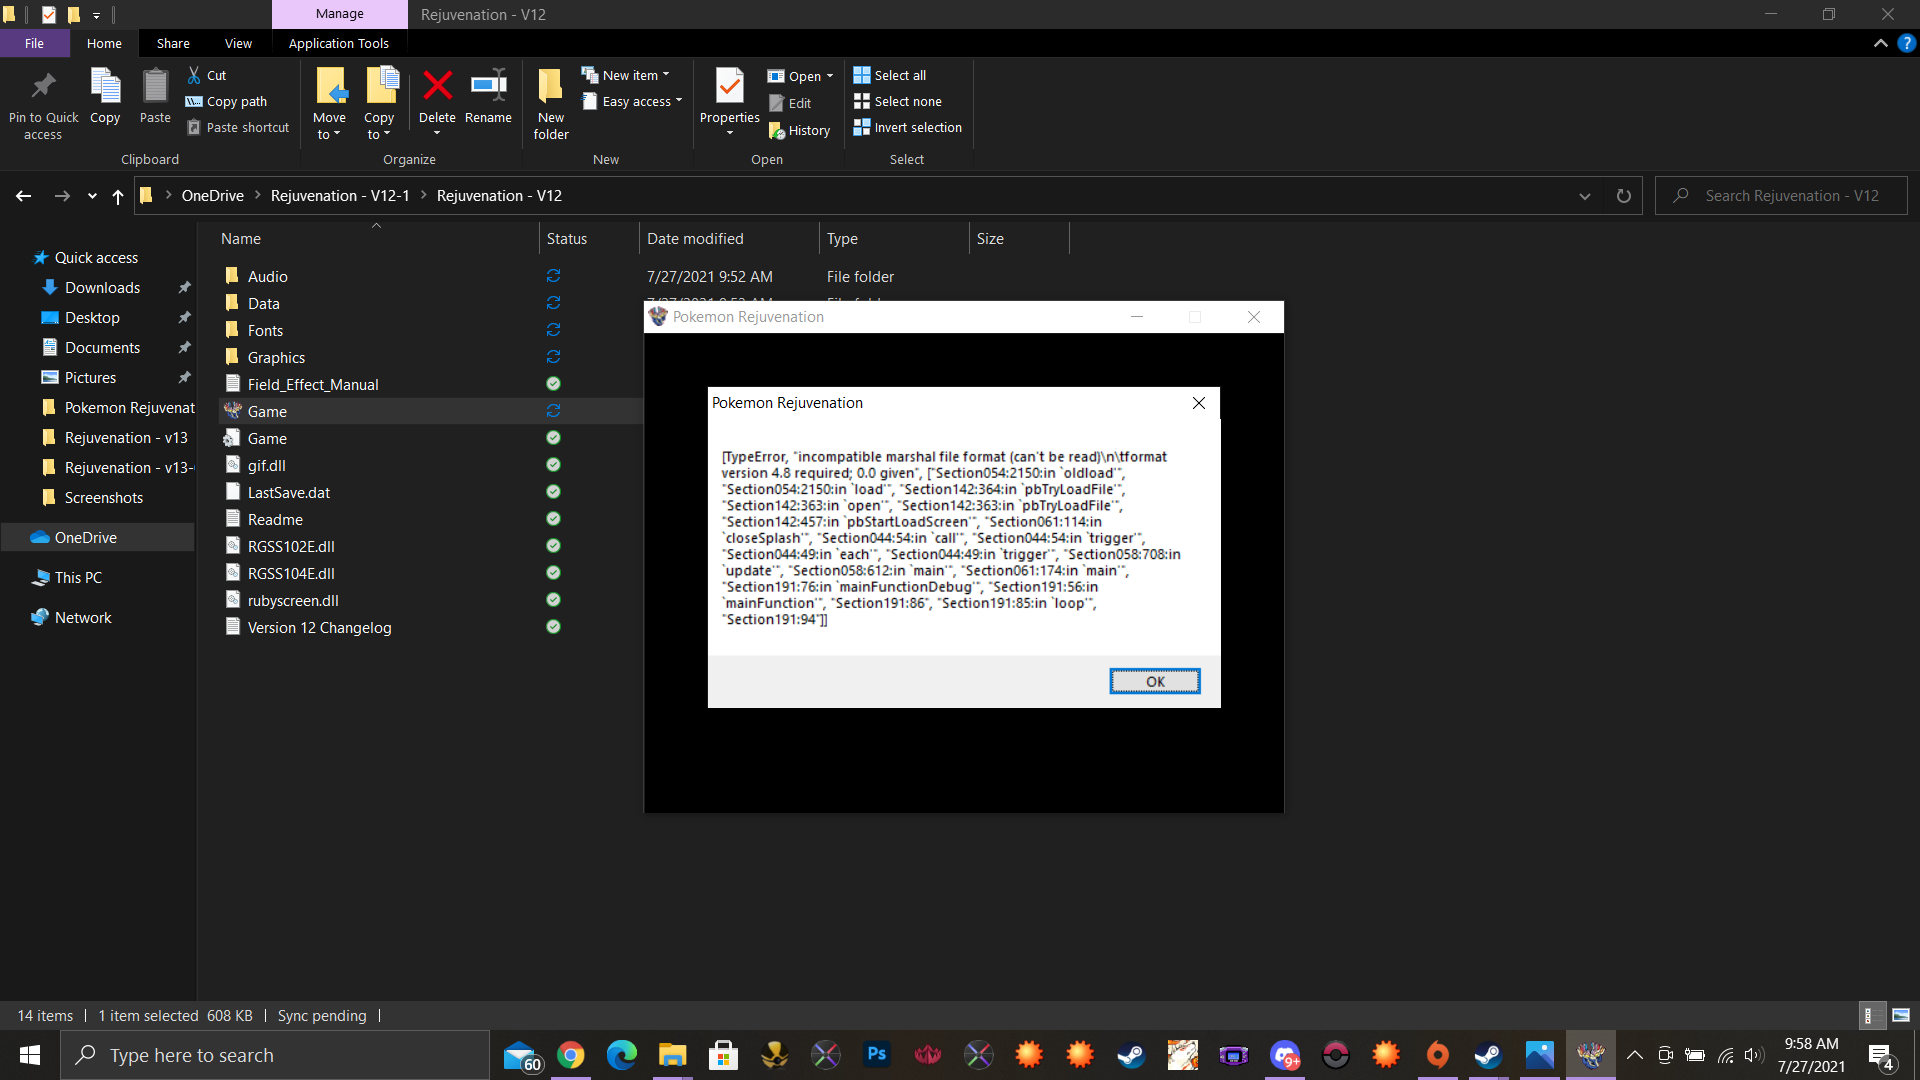This screenshot has height=1080, width=1920.
Task: Select the Audio folder row
Action: coord(430,277)
